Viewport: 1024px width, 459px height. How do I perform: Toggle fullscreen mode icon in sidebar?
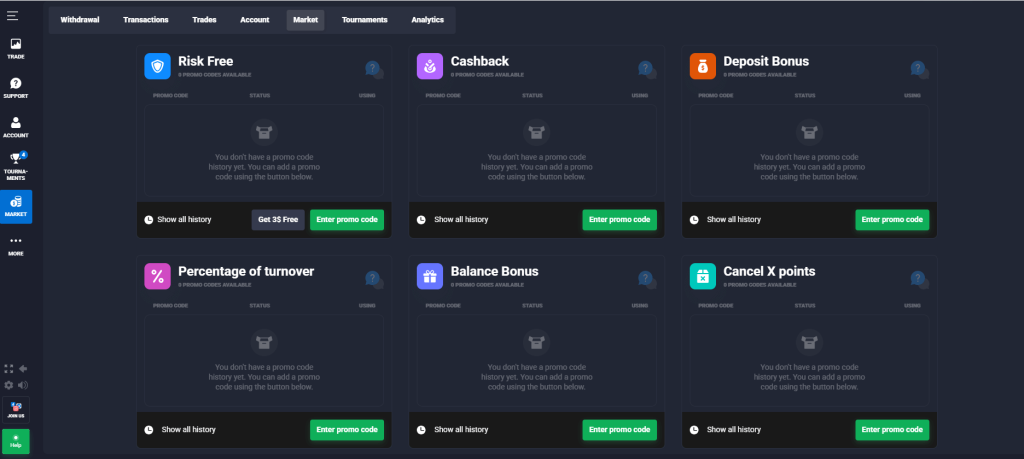(9, 369)
